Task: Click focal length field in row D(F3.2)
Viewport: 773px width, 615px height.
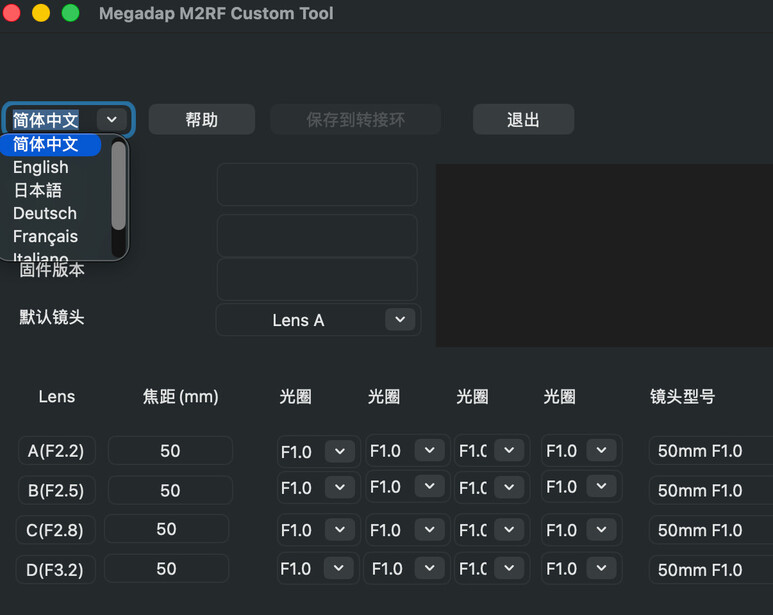Action: click(x=167, y=569)
